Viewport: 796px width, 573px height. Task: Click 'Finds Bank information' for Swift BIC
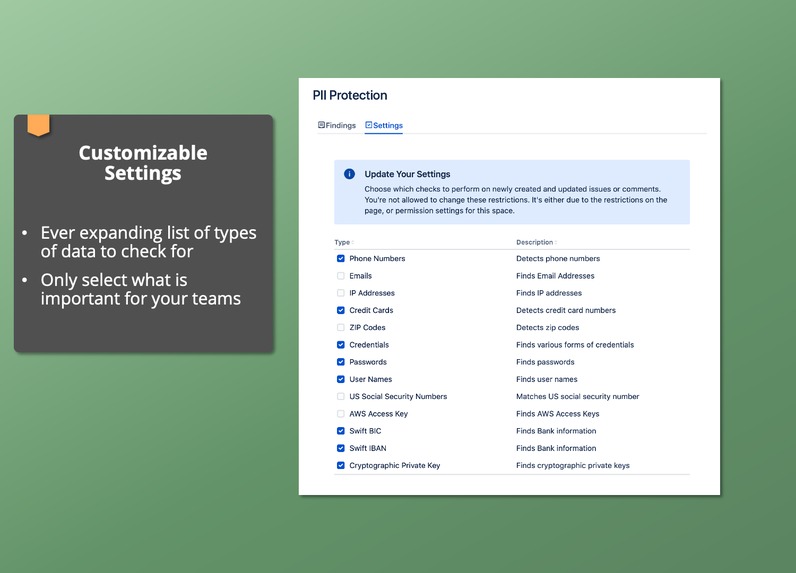[x=556, y=431]
